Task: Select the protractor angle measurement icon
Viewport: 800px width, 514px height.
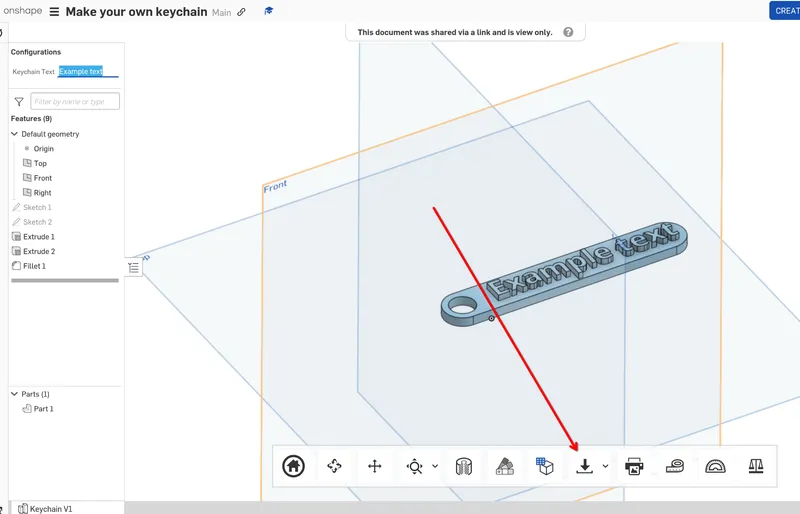Action: click(715, 467)
